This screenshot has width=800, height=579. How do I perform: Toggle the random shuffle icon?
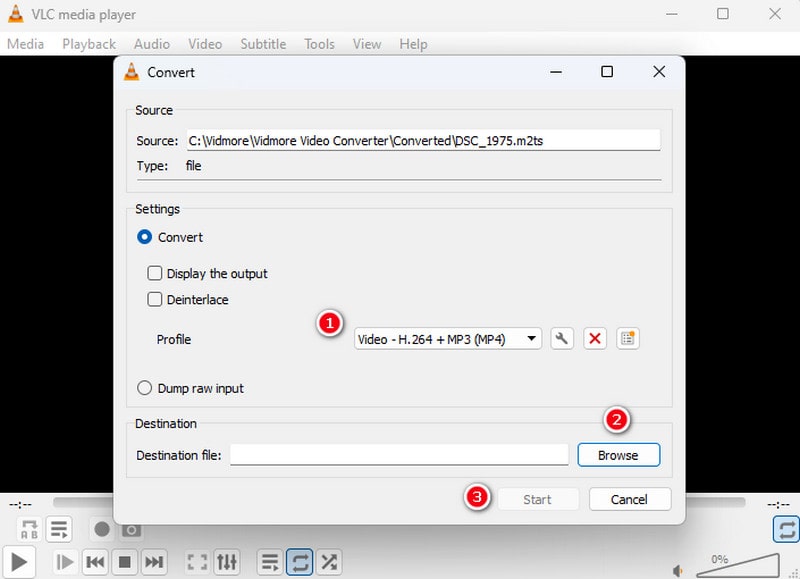[329, 562]
